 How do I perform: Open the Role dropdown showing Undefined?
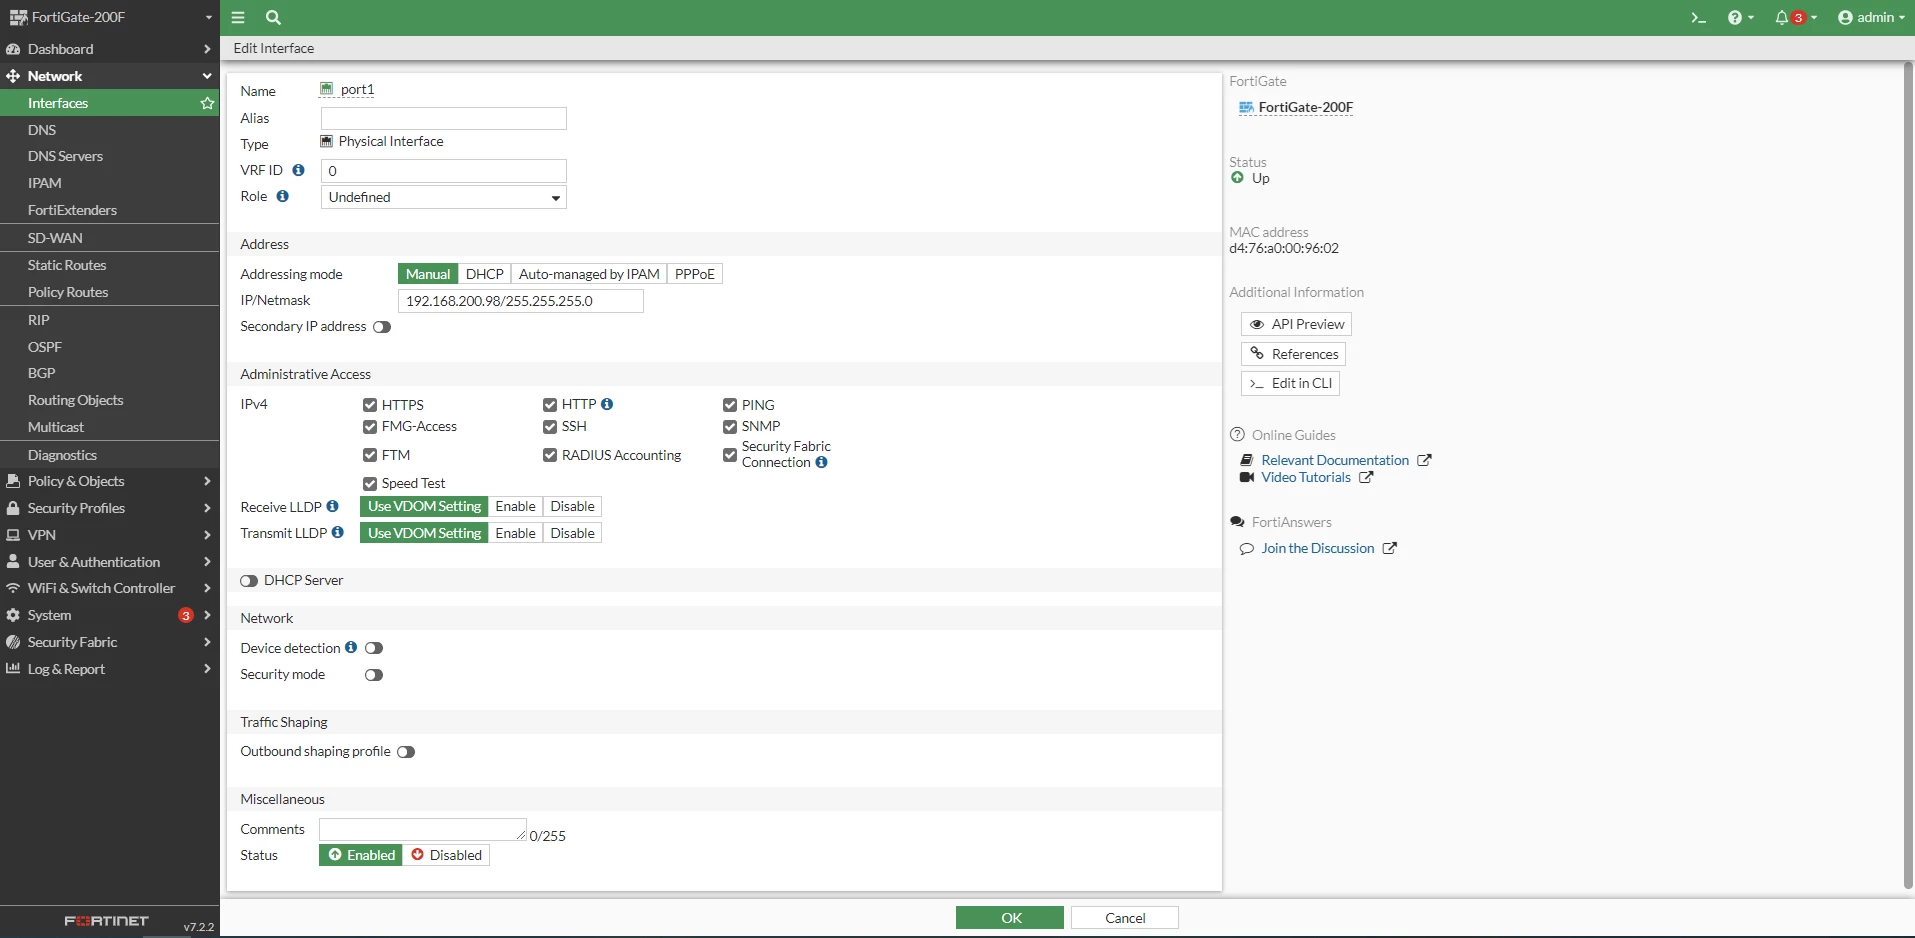tap(444, 197)
